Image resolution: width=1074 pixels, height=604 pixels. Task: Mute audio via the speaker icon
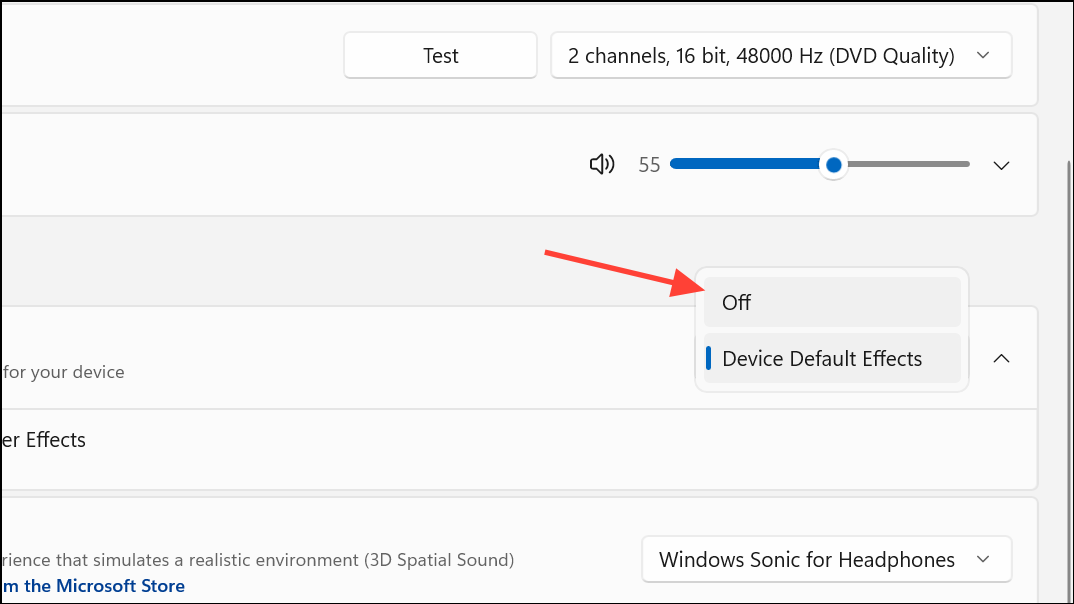pos(601,165)
